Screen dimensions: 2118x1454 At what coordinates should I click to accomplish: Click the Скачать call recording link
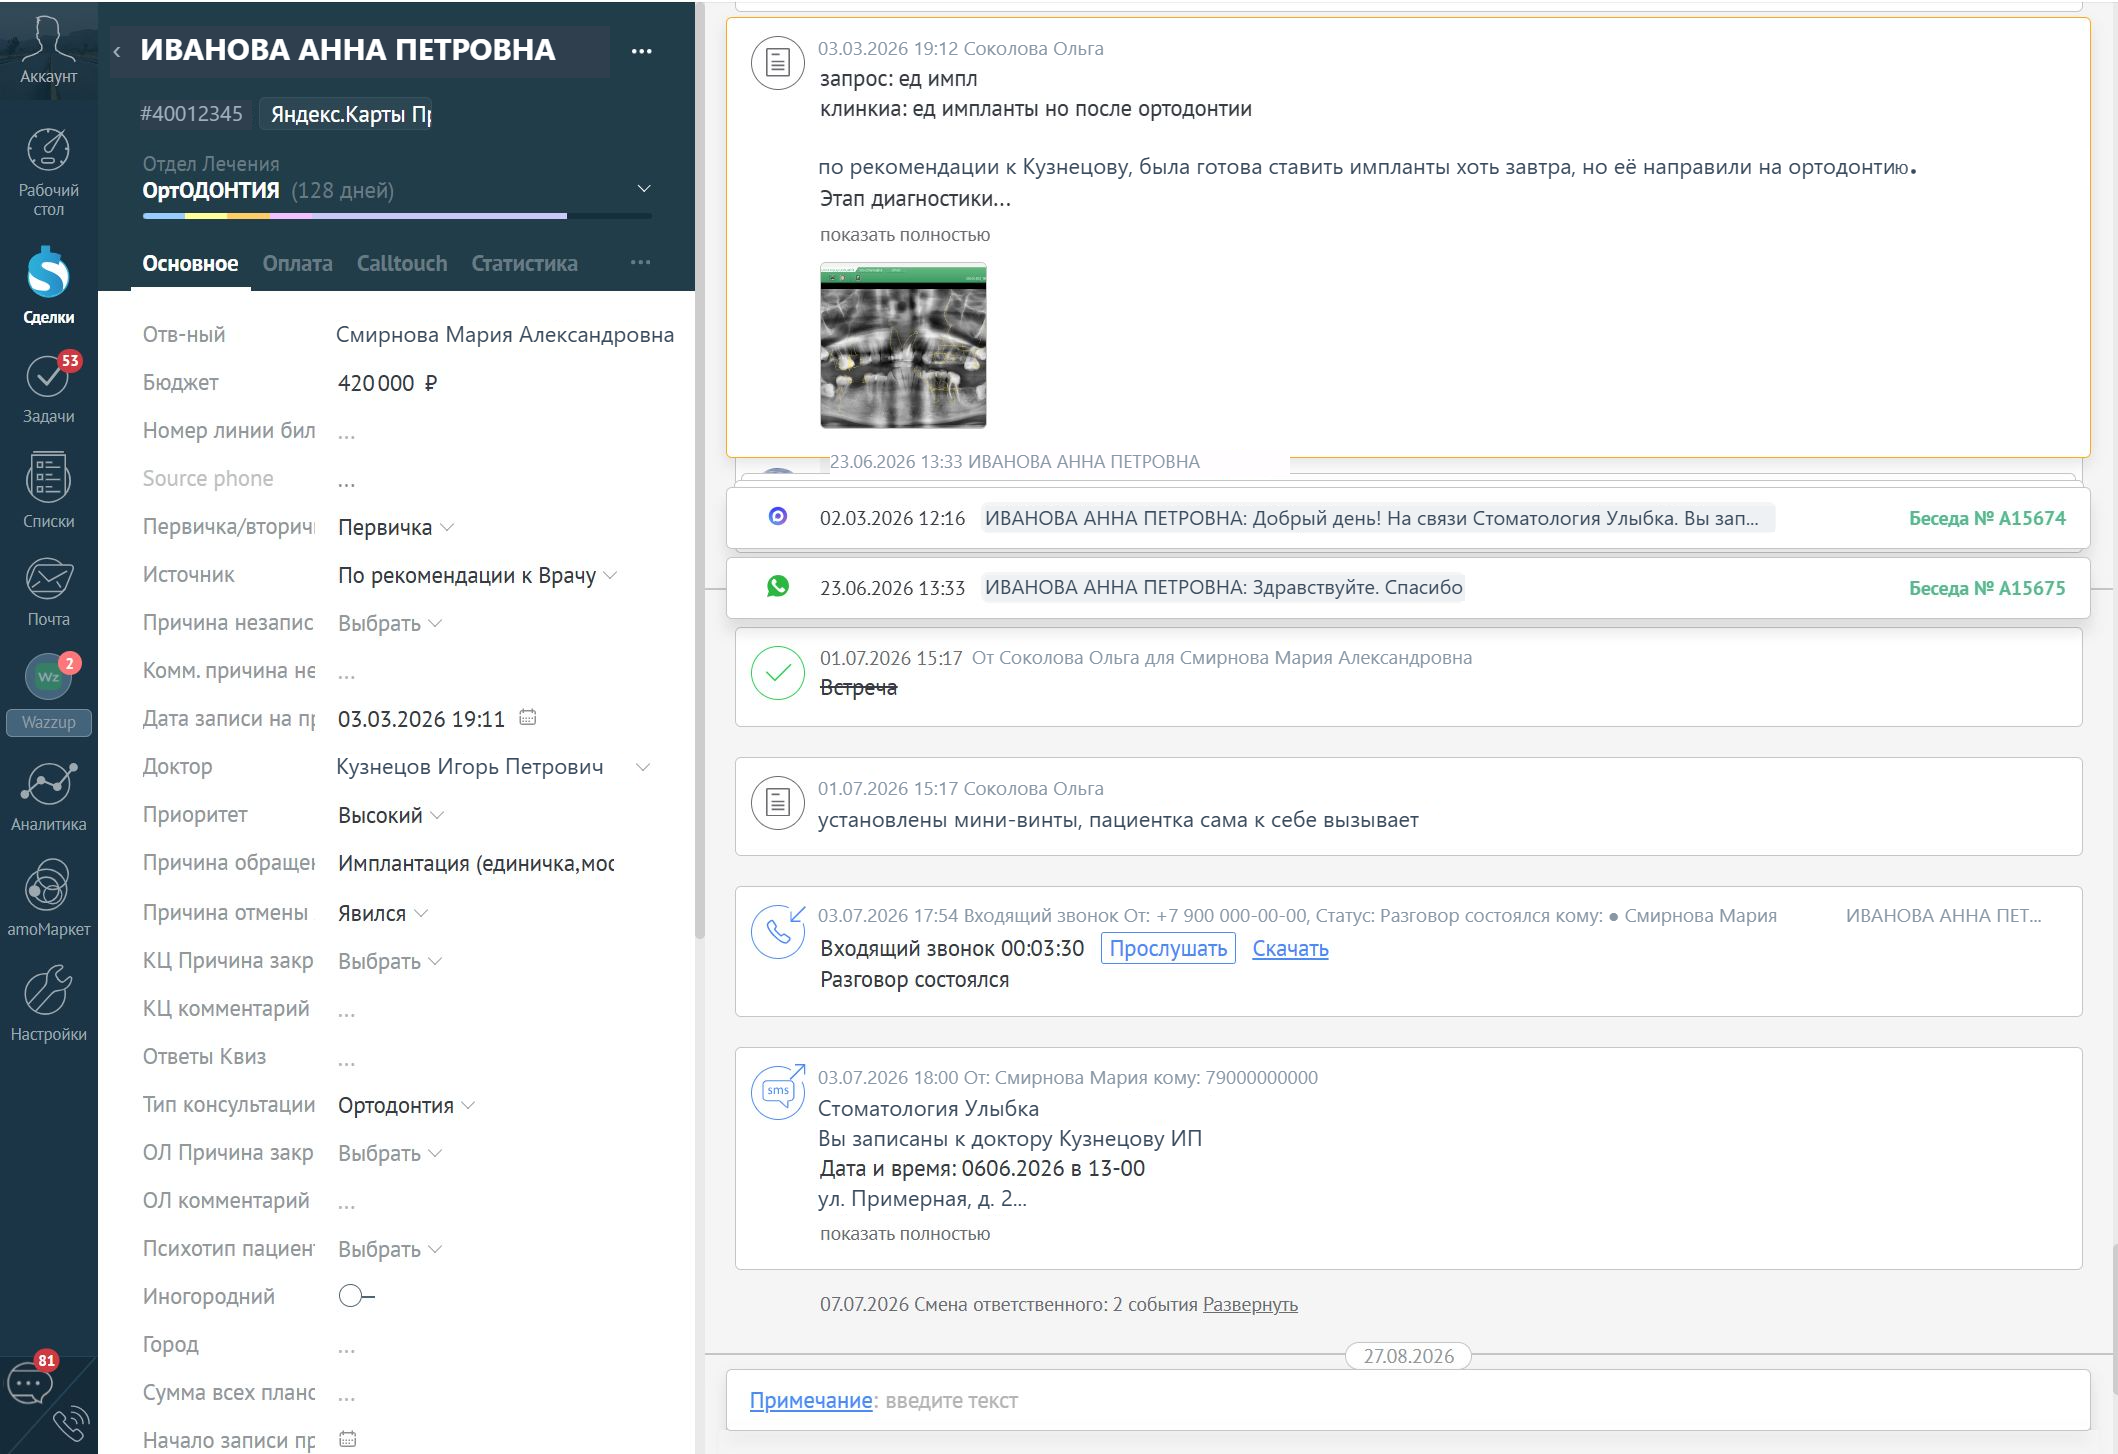coord(1290,948)
